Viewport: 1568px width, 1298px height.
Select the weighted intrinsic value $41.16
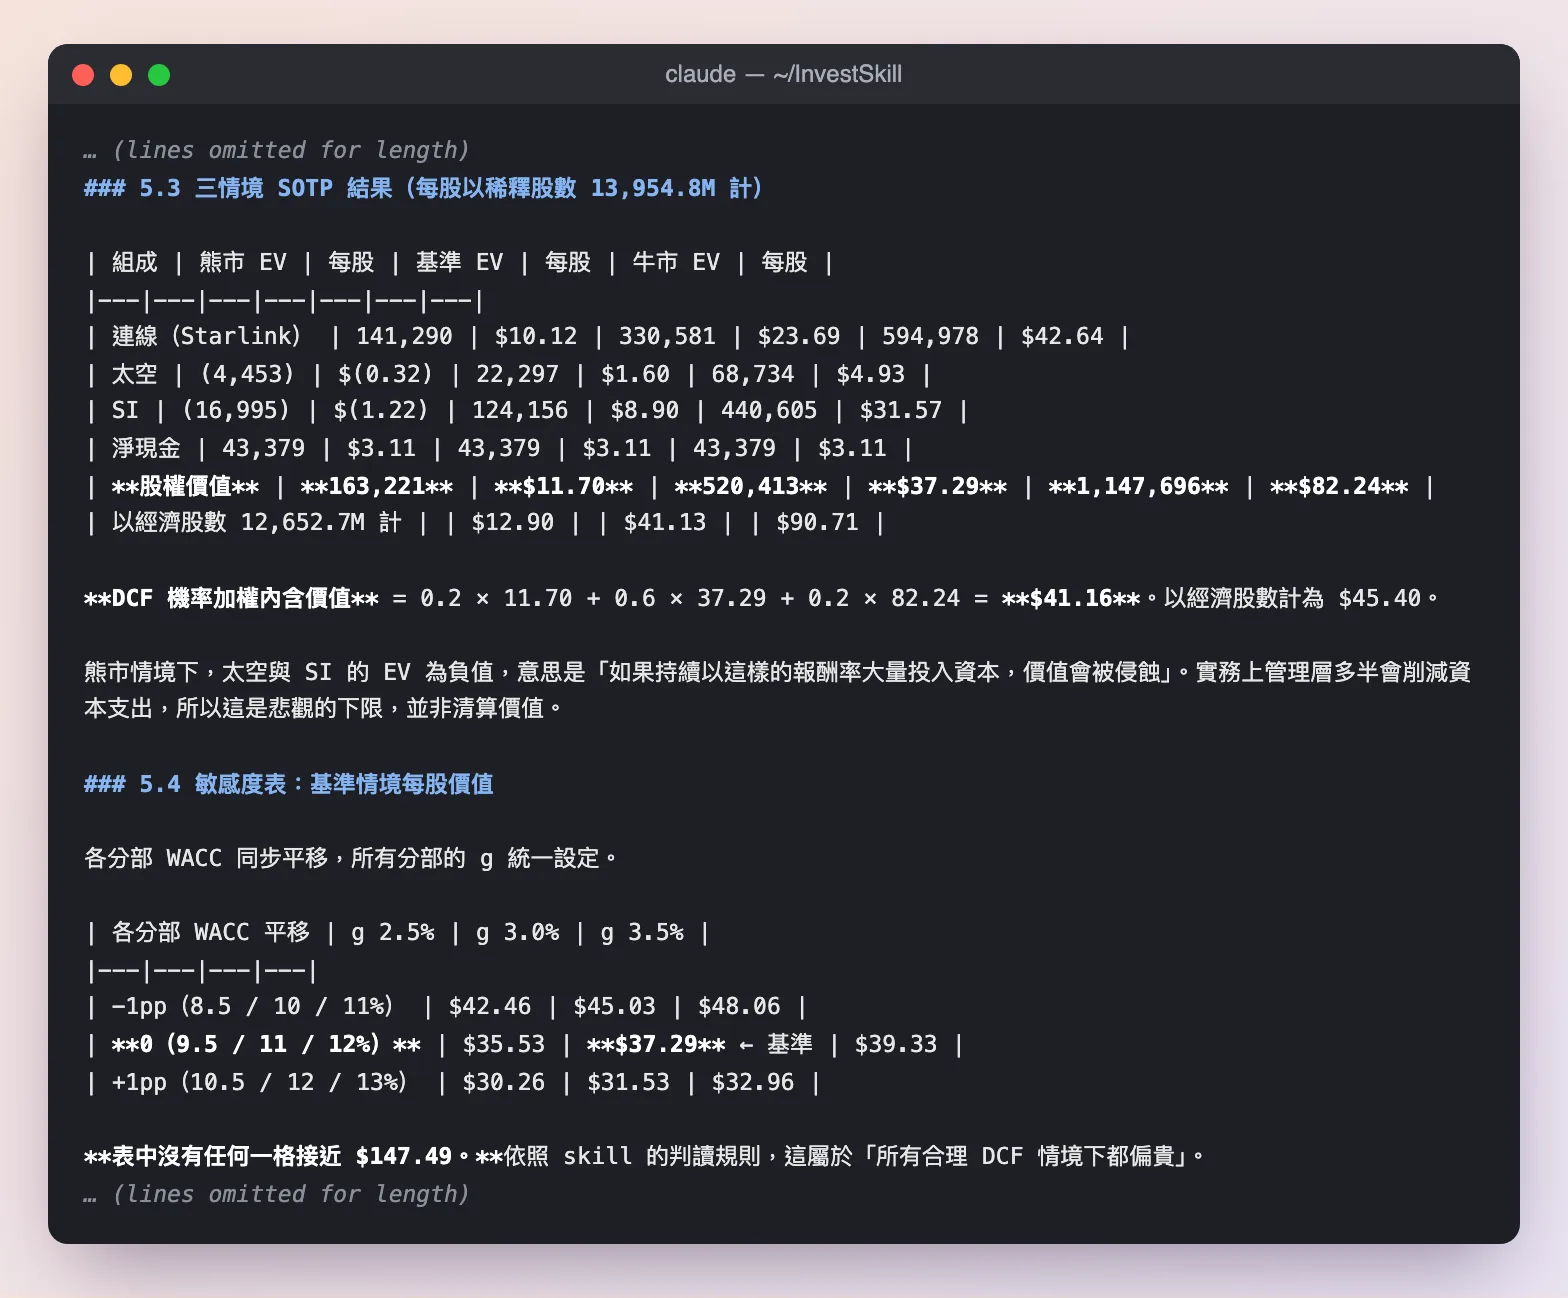click(x=1071, y=598)
